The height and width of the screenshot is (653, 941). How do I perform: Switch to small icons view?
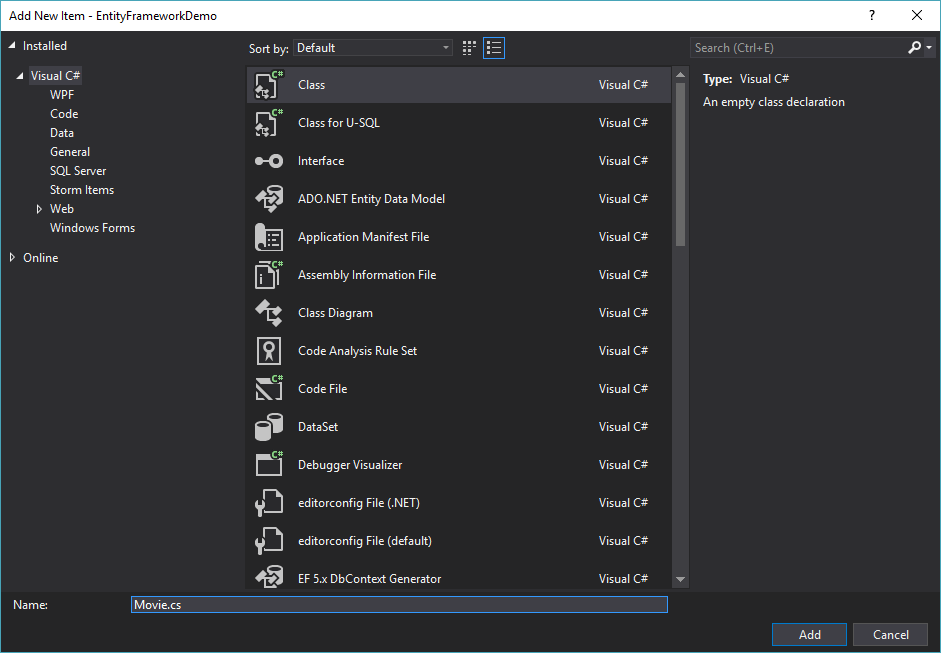(x=469, y=48)
